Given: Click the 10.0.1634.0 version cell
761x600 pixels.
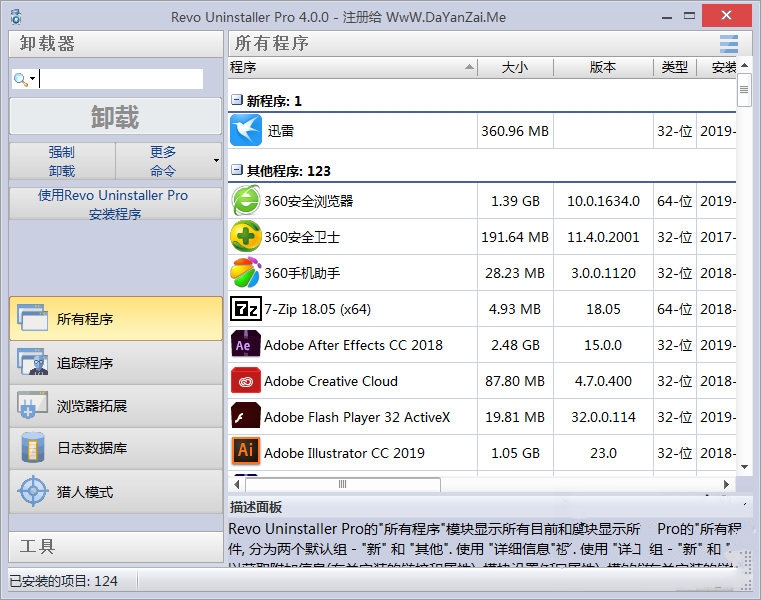Looking at the screenshot, I should [x=603, y=201].
